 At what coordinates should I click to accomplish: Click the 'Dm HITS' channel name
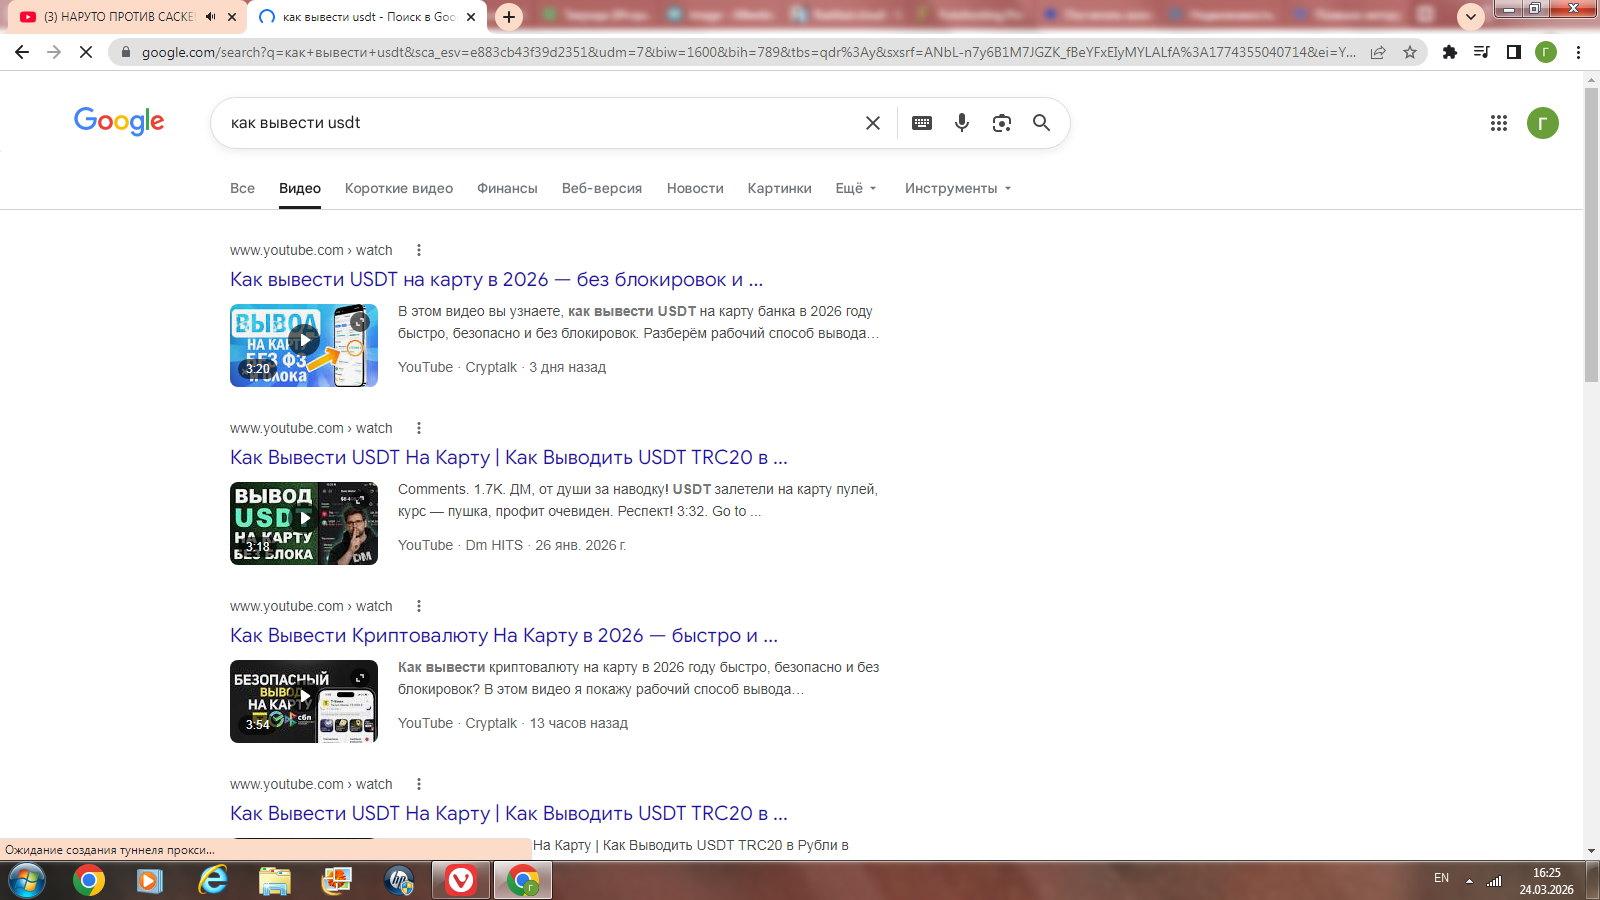point(494,545)
